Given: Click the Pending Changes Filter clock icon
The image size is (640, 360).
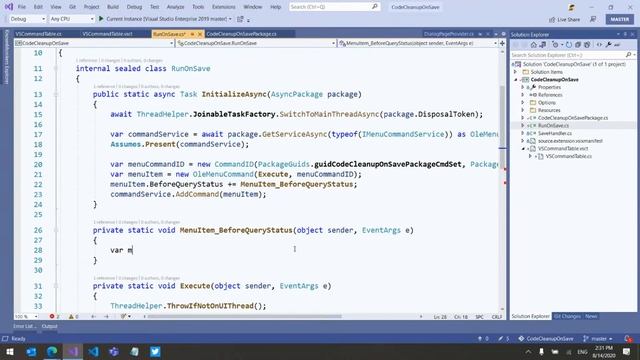Looking at the screenshot, I should coord(556,45).
